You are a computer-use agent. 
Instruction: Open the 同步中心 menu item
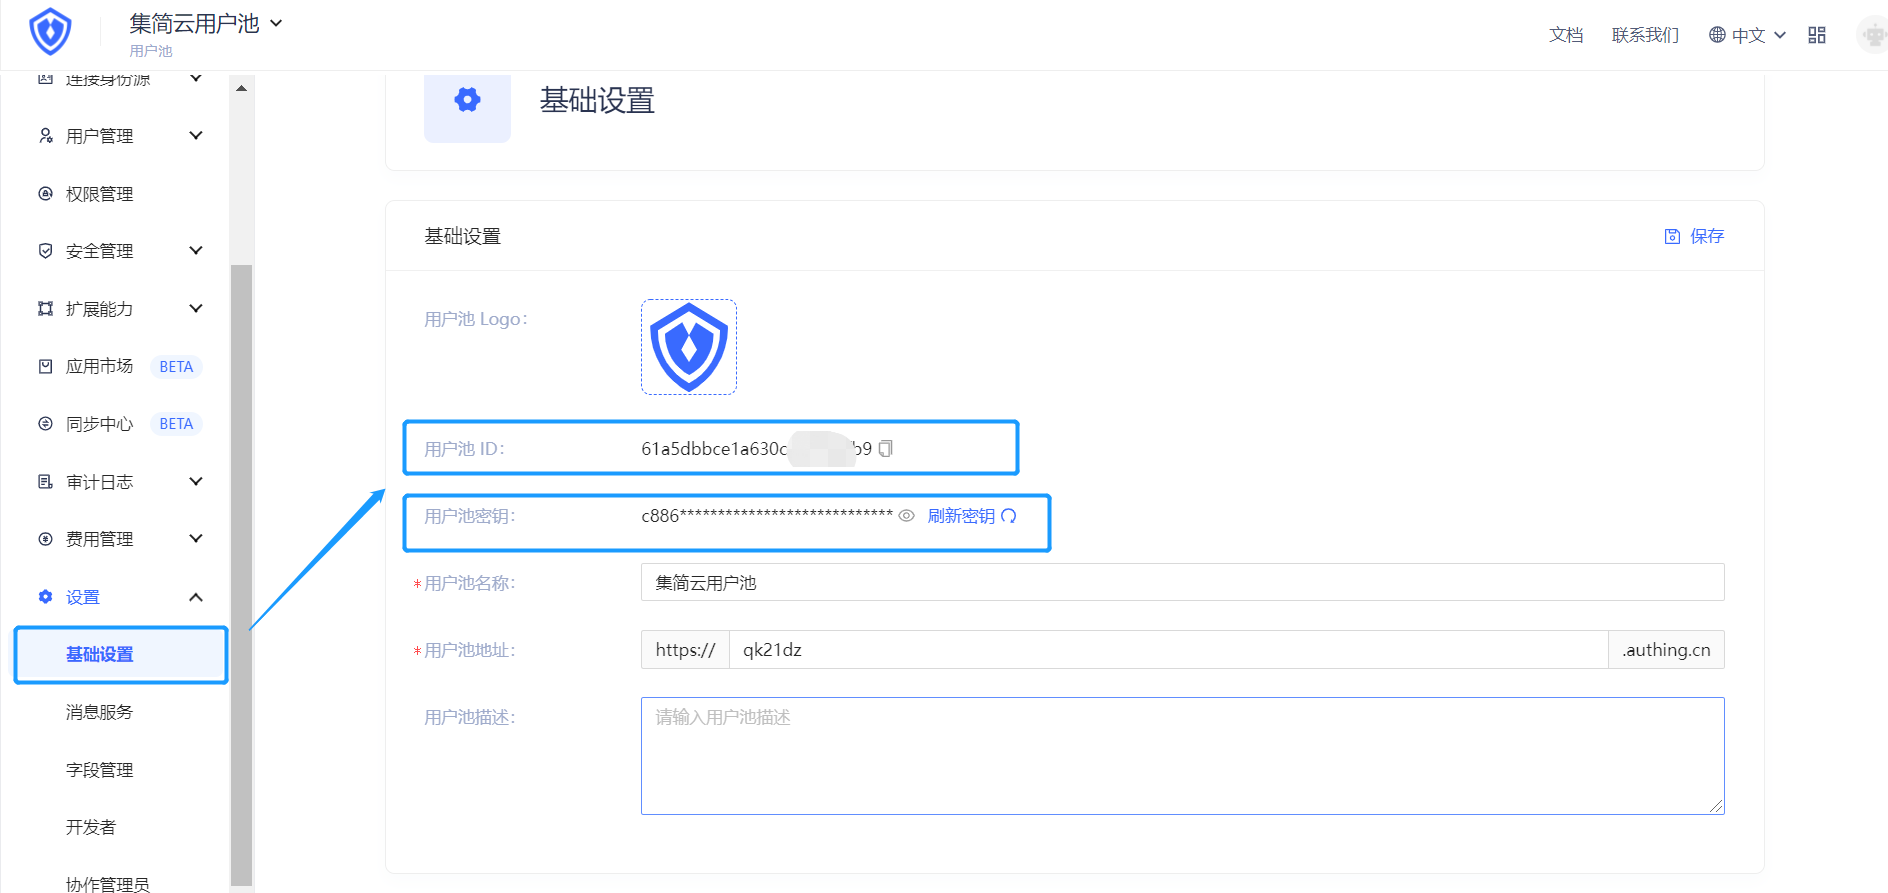coord(99,424)
